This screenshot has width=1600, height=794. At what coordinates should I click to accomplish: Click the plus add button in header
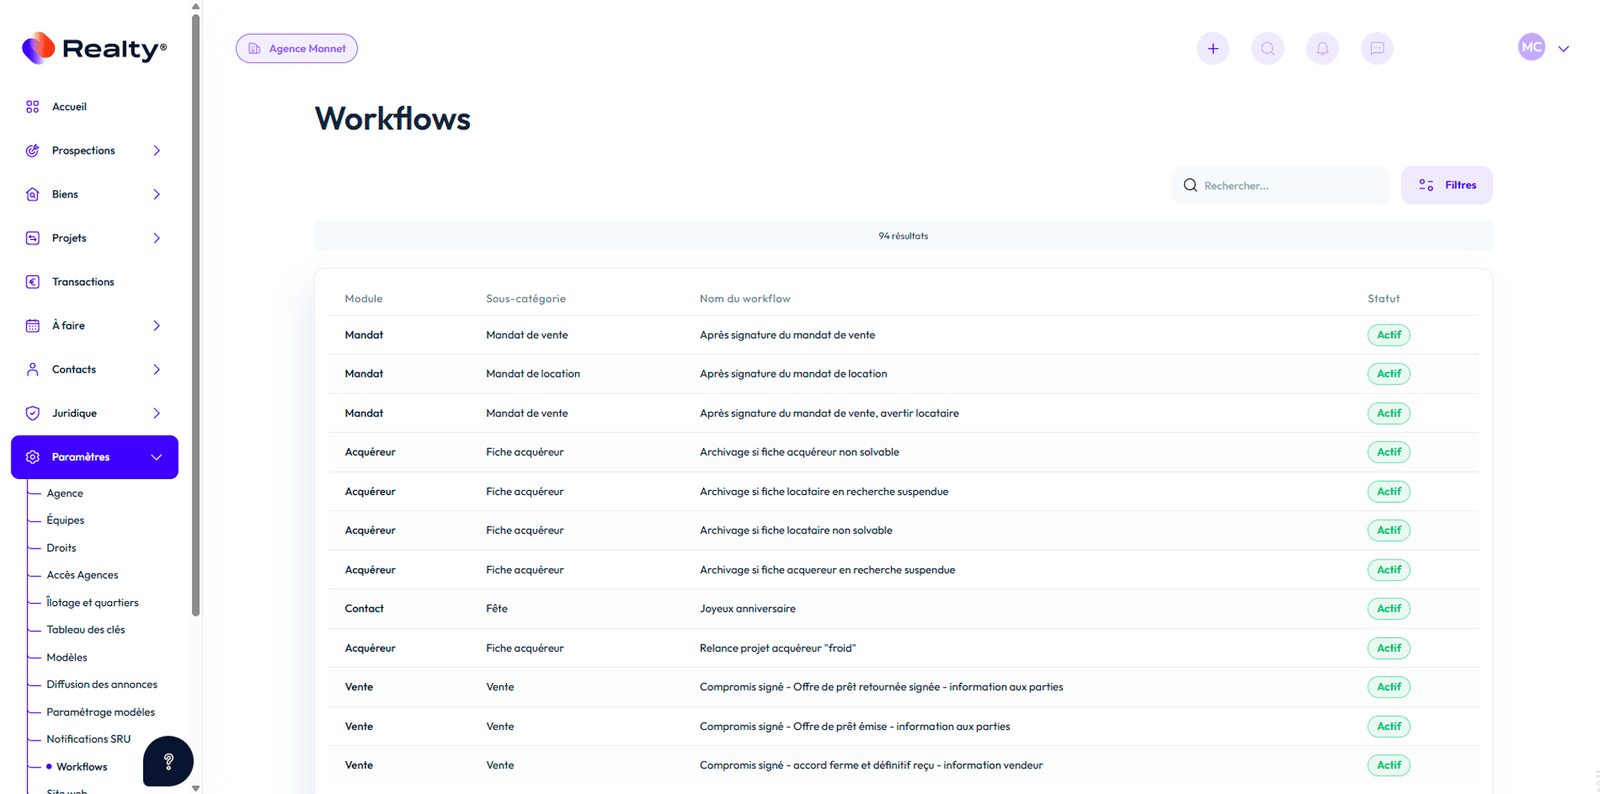tap(1212, 48)
